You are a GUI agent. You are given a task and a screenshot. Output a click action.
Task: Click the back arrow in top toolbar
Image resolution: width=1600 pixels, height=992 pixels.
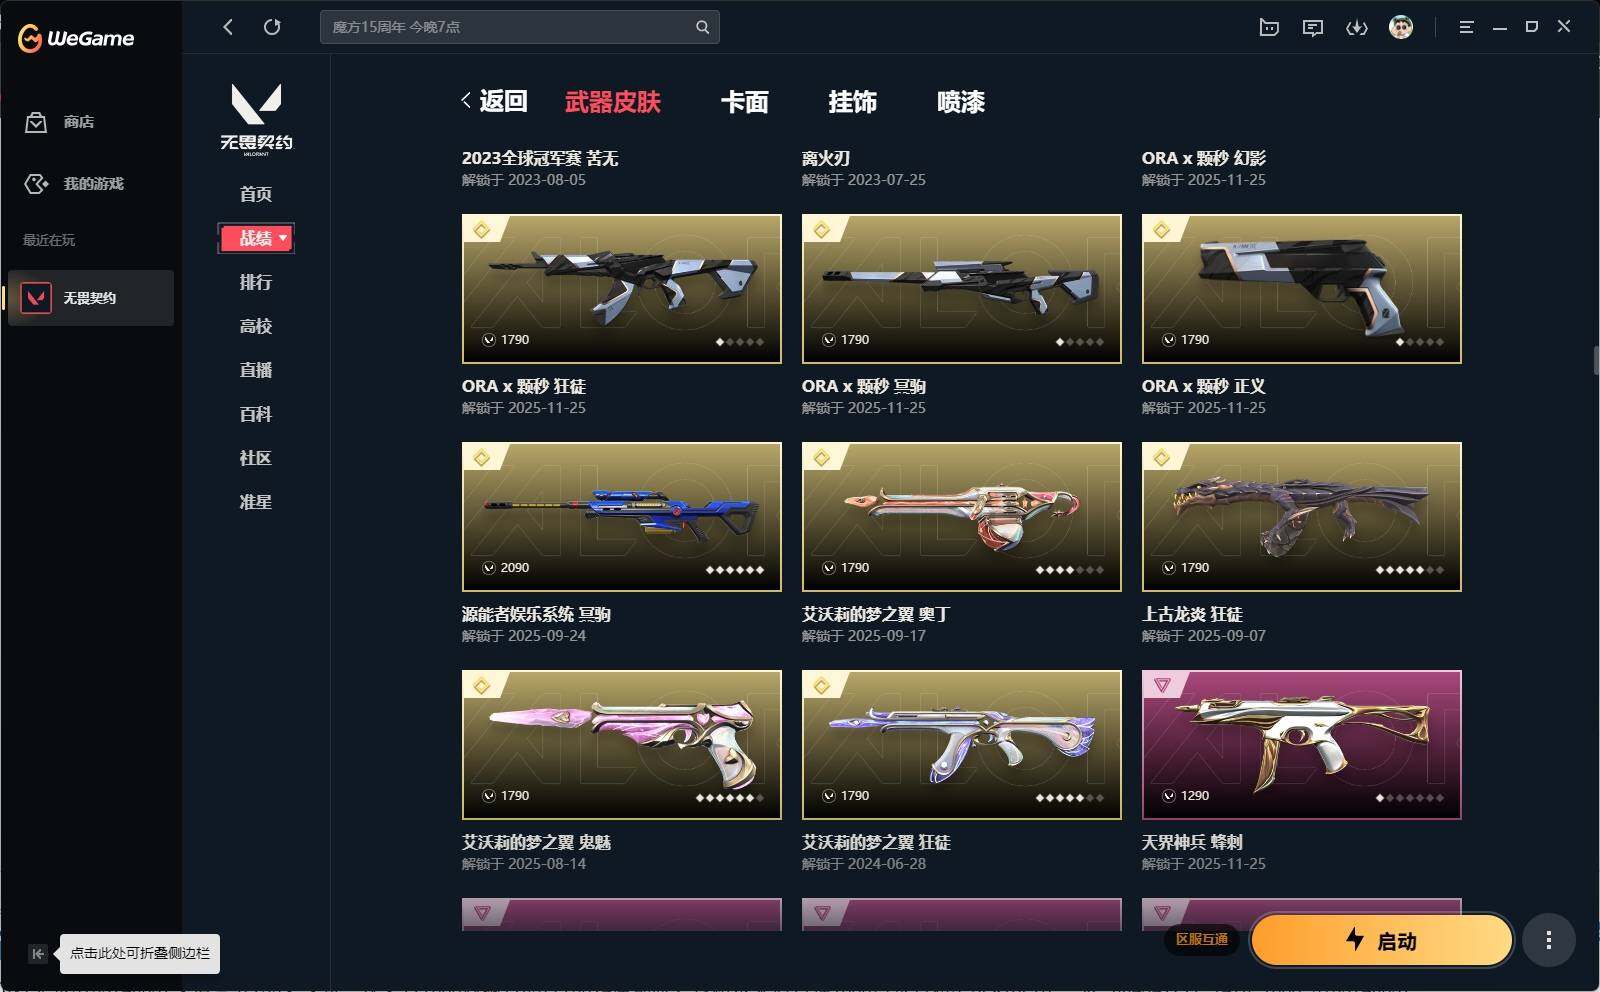click(228, 27)
